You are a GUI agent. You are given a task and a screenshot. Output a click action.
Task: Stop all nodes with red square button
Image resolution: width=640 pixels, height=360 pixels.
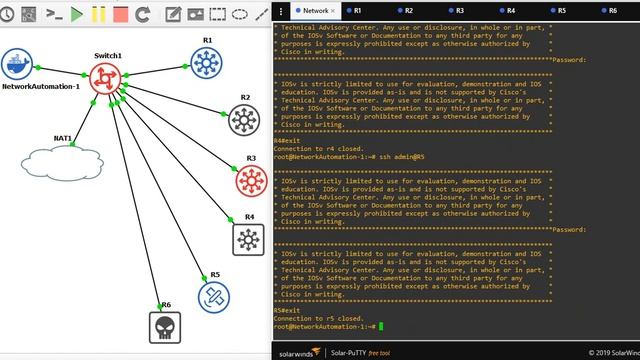coord(120,15)
